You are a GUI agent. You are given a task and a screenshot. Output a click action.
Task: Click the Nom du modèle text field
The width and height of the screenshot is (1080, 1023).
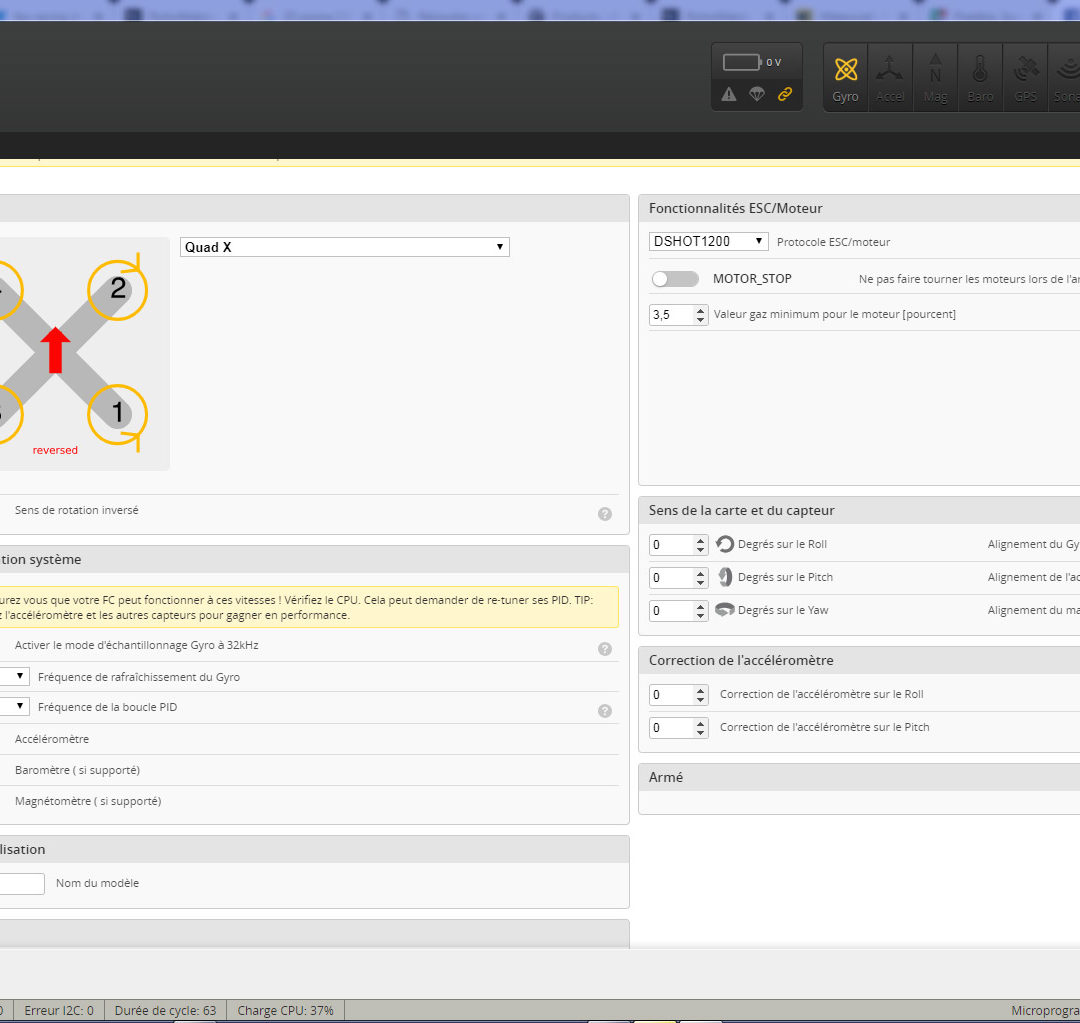click(22, 884)
